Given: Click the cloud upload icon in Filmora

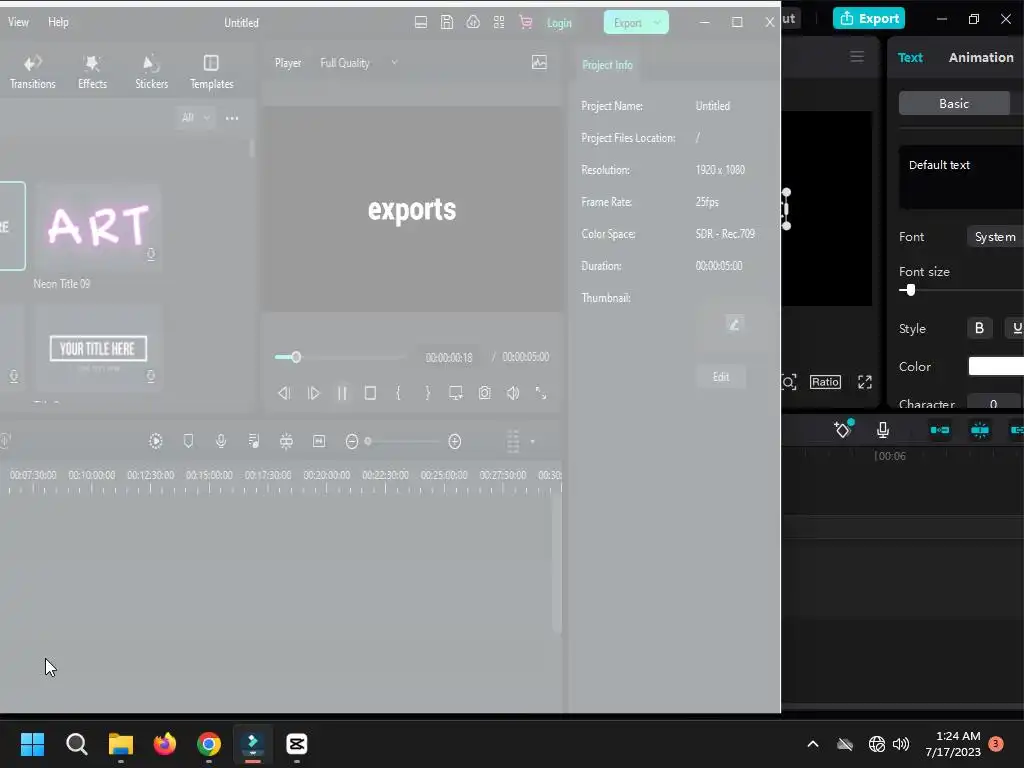Looking at the screenshot, I should [x=473, y=22].
